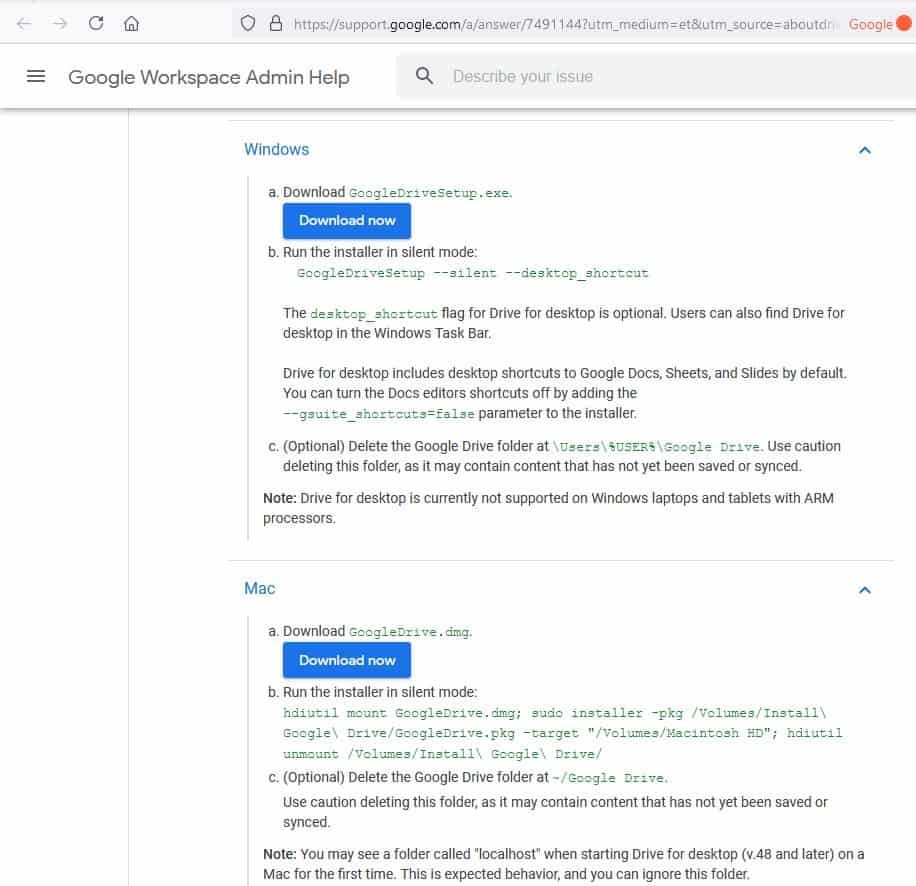Go back to the previous page
This screenshot has height=886, width=916.
click(x=24, y=24)
